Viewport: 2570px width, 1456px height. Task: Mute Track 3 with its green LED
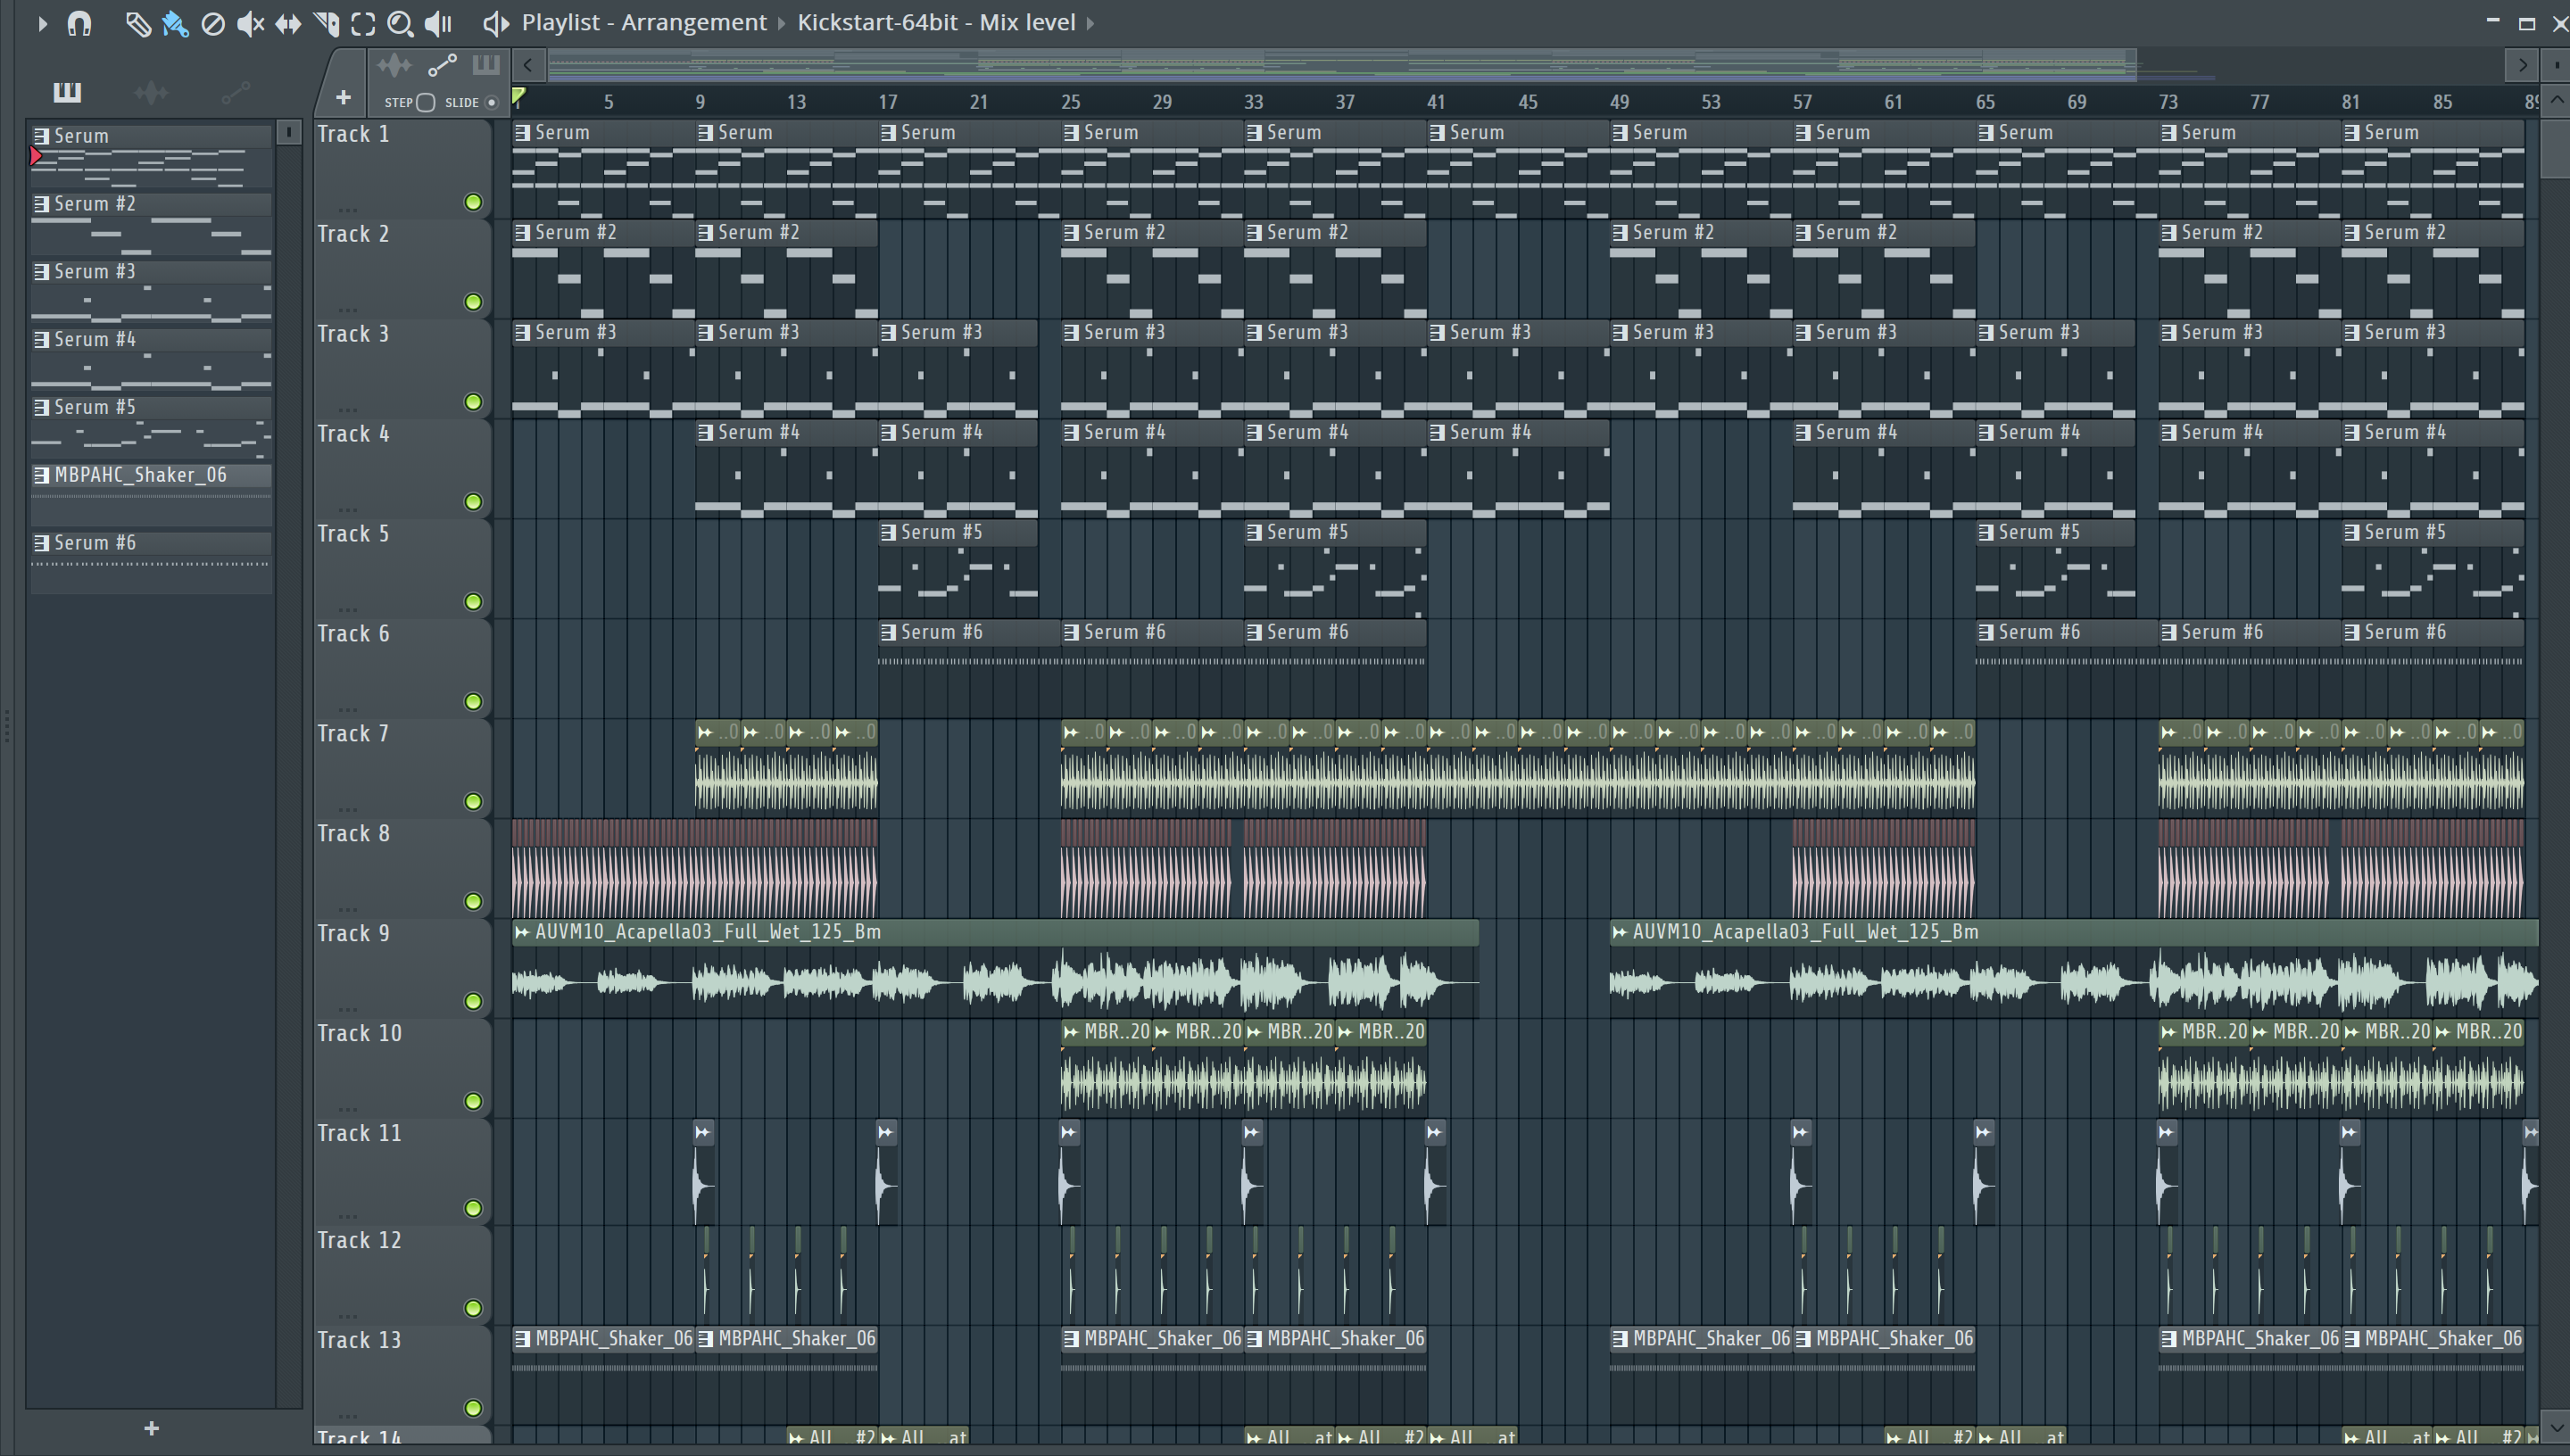tap(473, 402)
